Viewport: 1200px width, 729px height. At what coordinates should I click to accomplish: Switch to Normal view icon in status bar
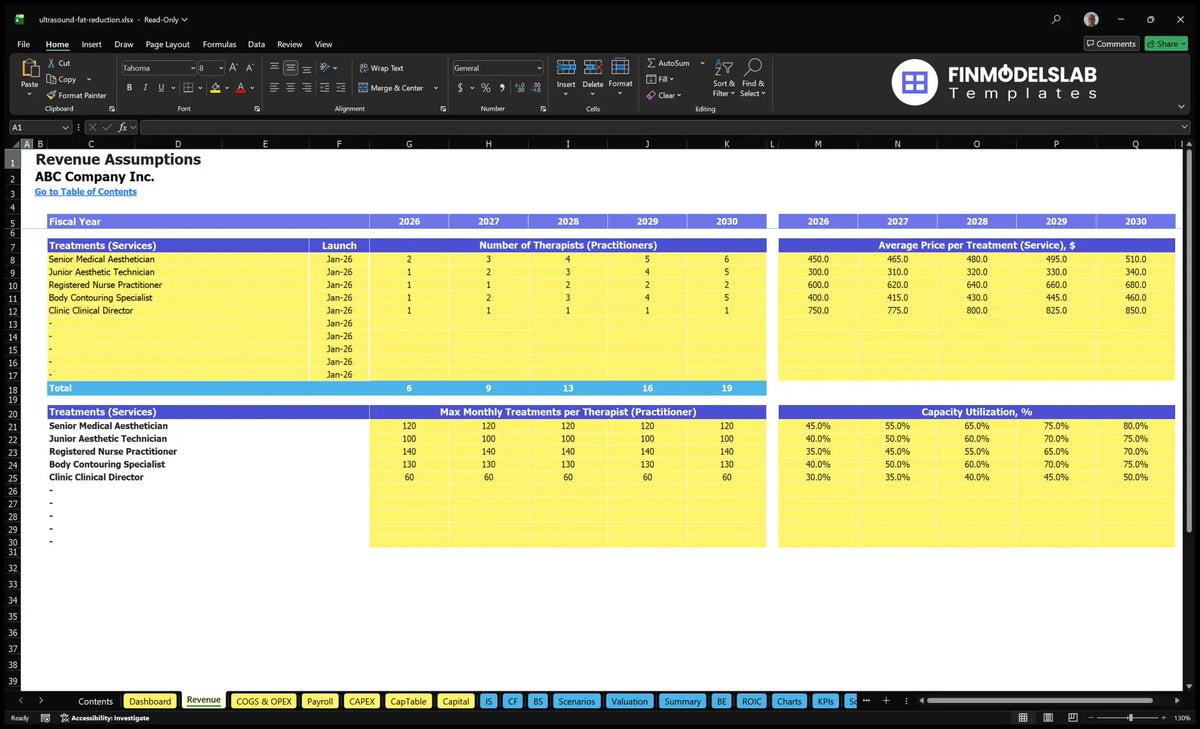click(1022, 718)
